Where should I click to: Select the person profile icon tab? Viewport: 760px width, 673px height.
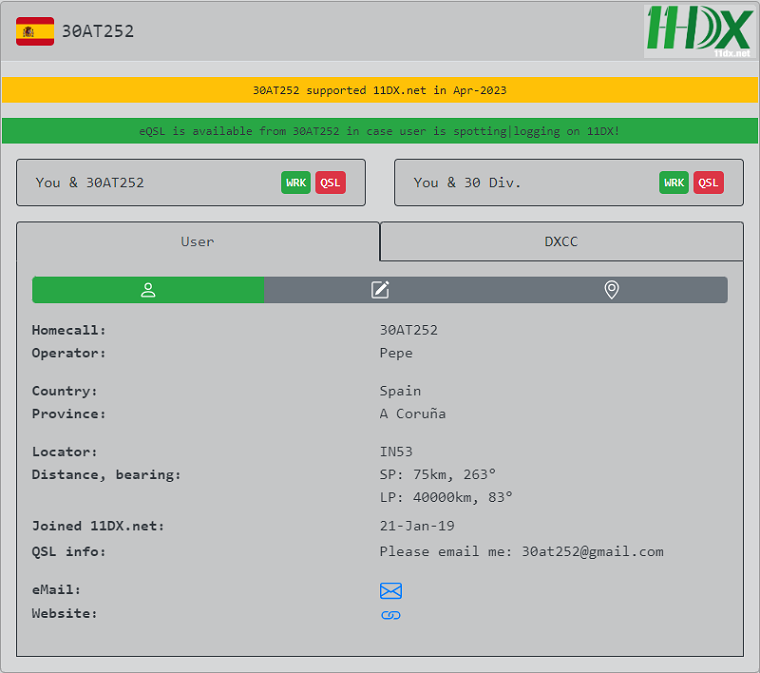pos(148,290)
